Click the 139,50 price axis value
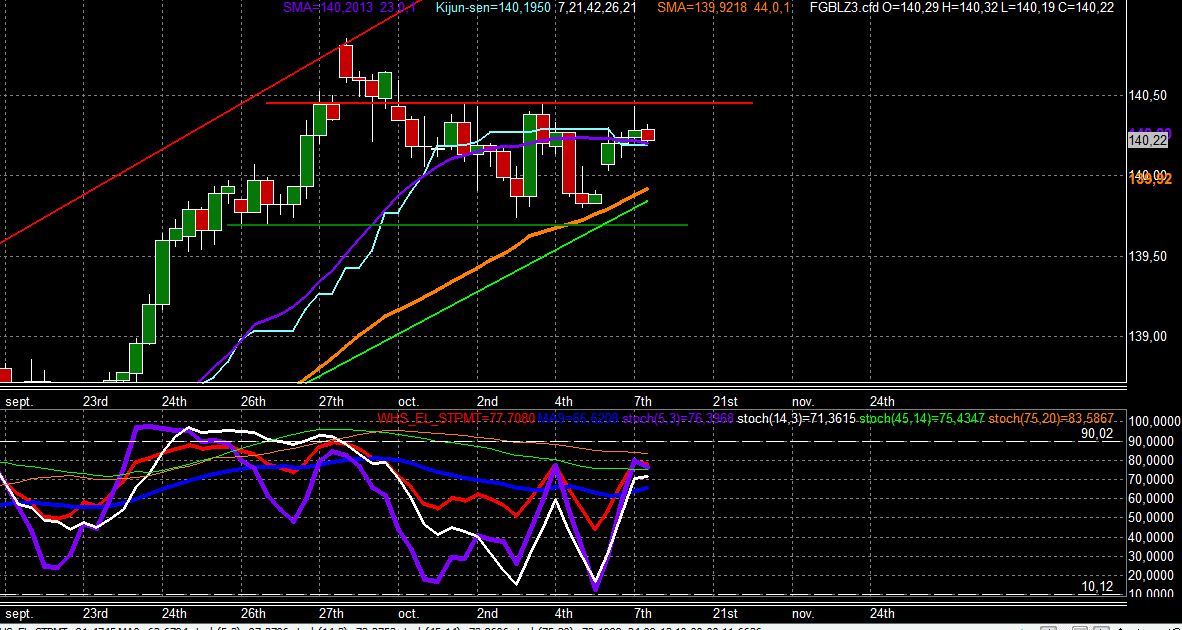 (1148, 256)
